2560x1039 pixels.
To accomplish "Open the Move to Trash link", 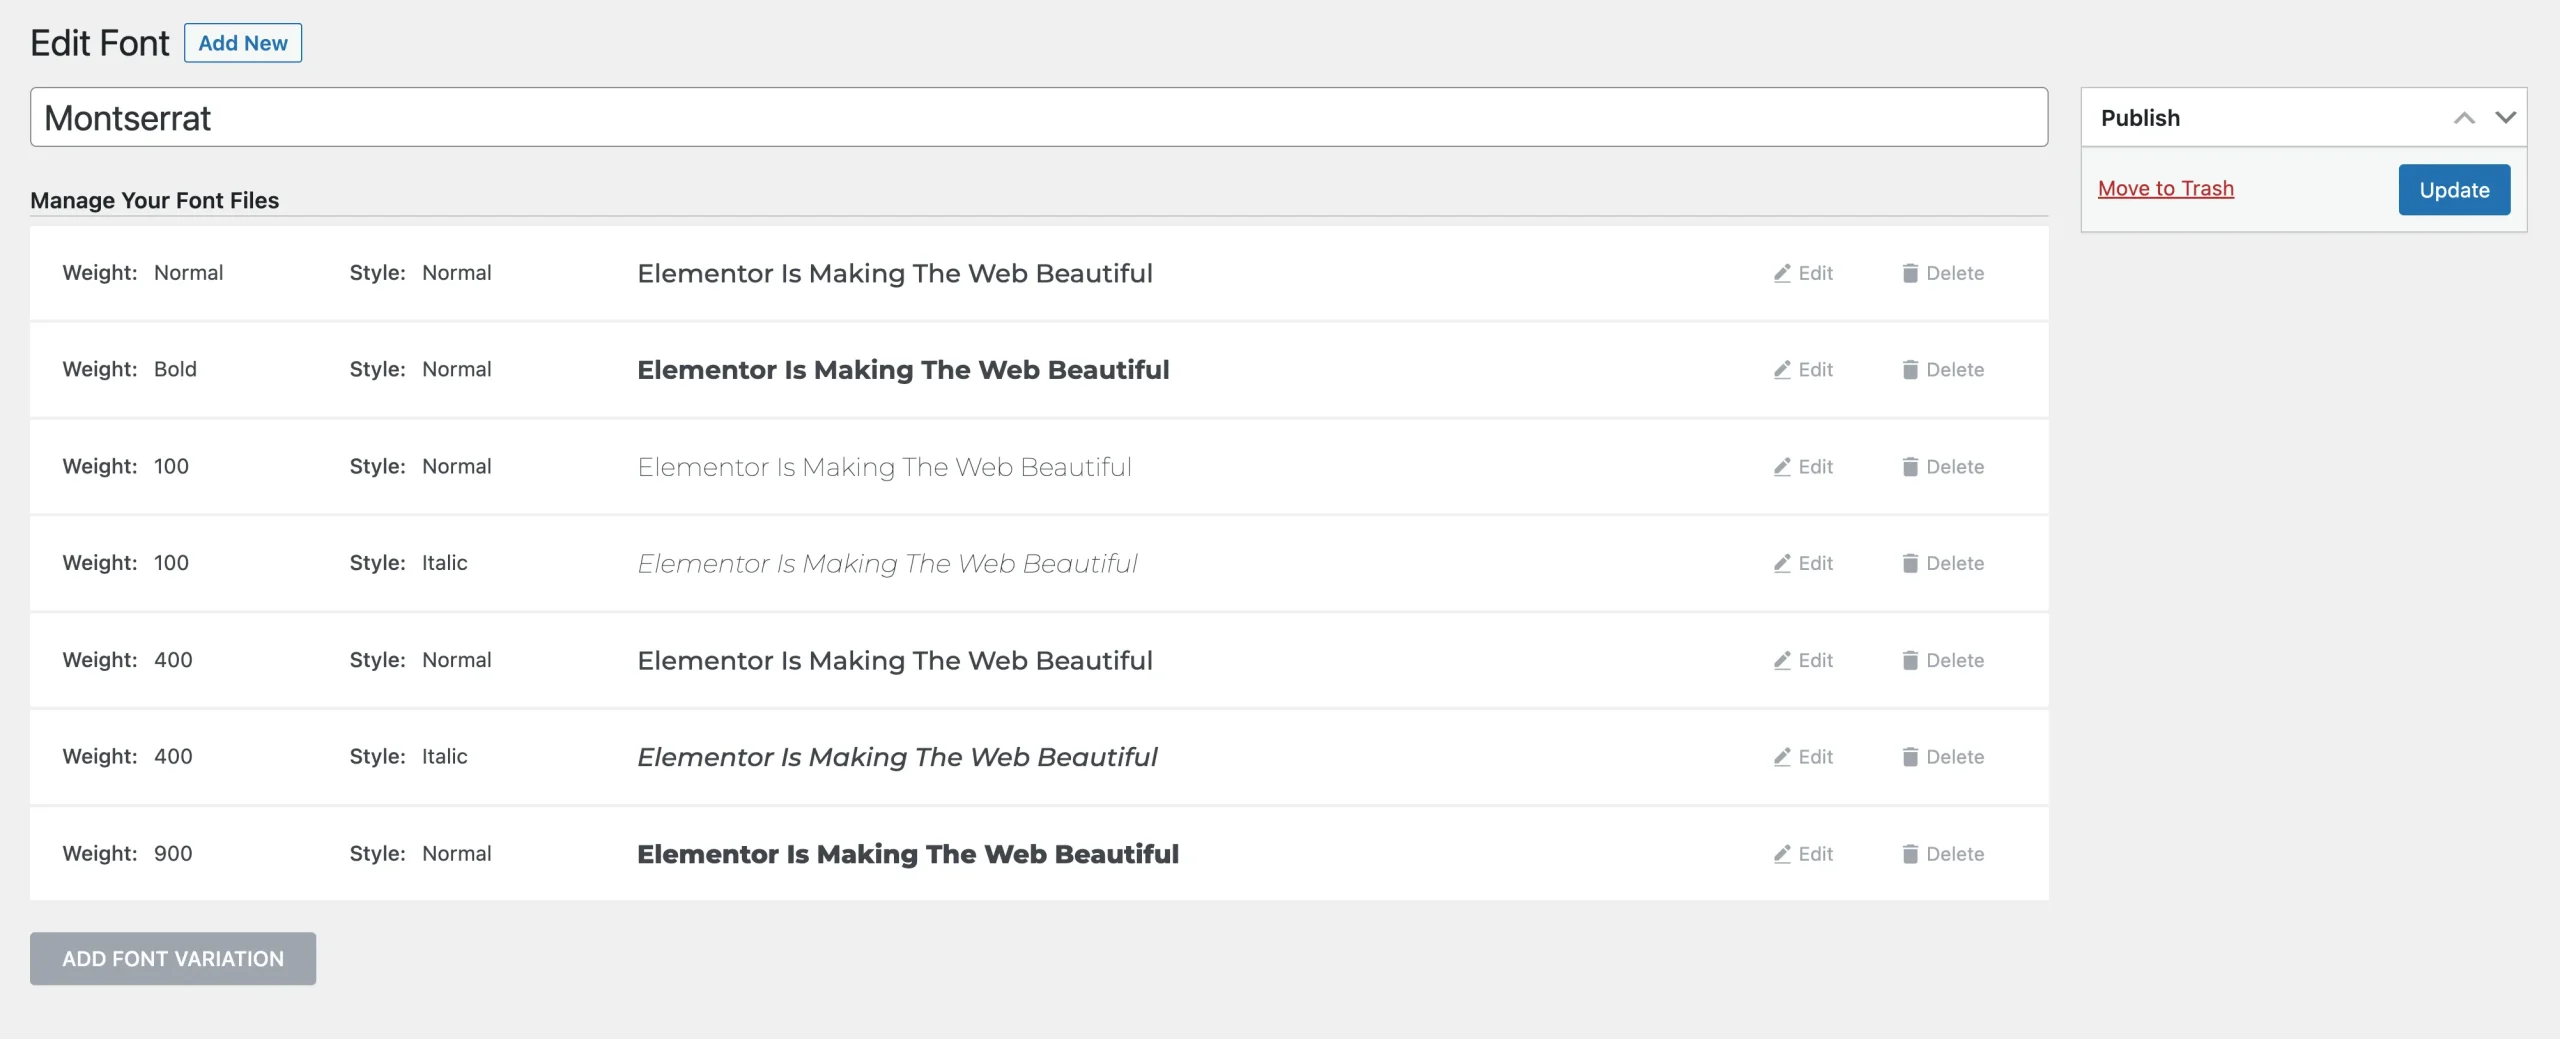I will tap(2165, 188).
